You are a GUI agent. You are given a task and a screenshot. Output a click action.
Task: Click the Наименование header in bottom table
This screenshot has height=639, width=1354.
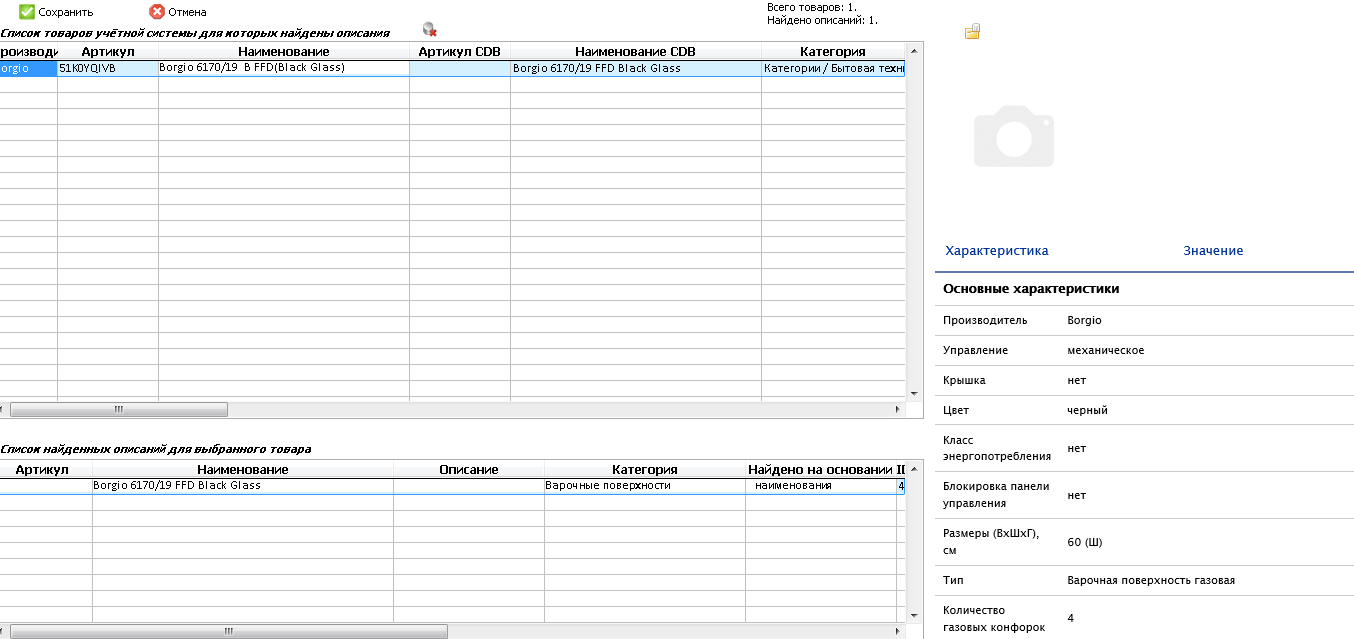tap(243, 470)
